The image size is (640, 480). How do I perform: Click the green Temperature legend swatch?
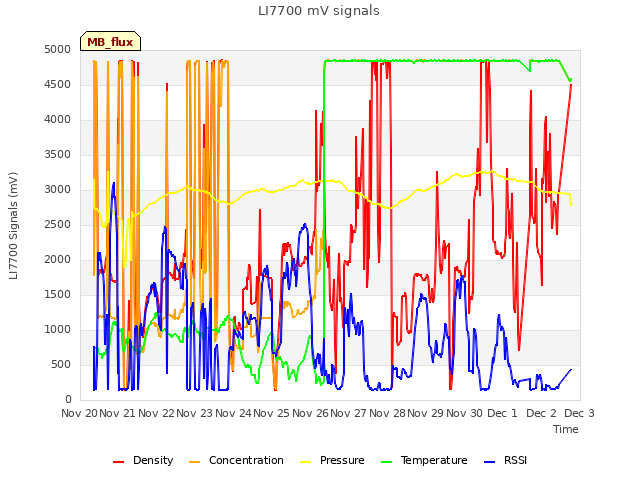(386, 462)
